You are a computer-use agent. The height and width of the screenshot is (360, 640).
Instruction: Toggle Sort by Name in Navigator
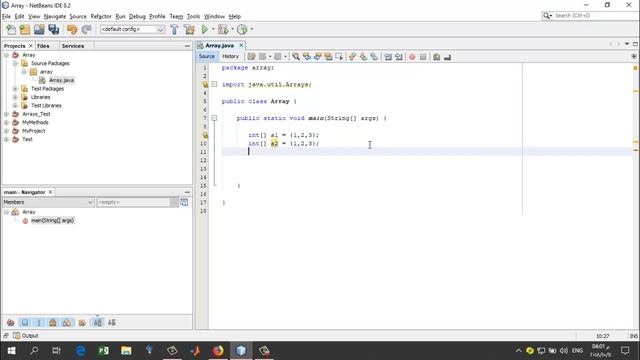(x=98, y=322)
